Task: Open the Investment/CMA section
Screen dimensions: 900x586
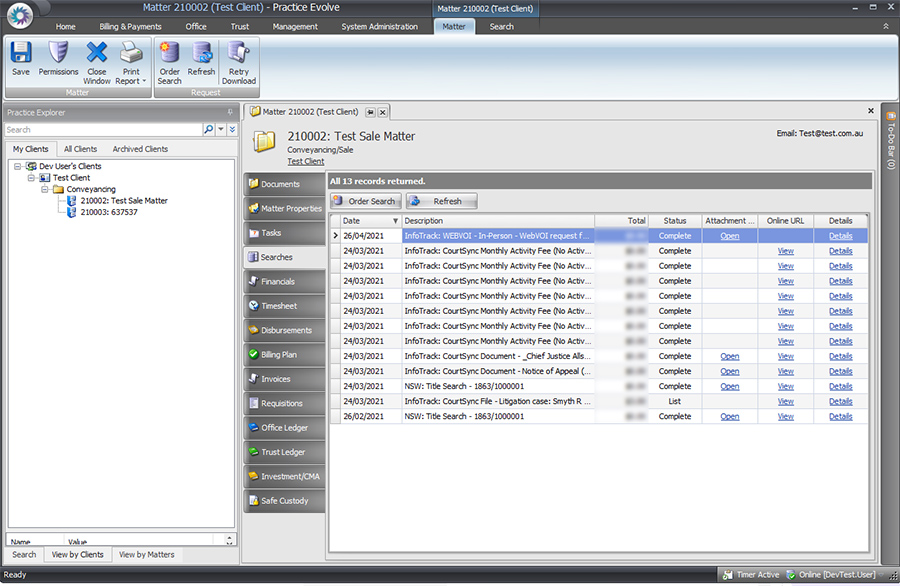Action: pos(284,476)
